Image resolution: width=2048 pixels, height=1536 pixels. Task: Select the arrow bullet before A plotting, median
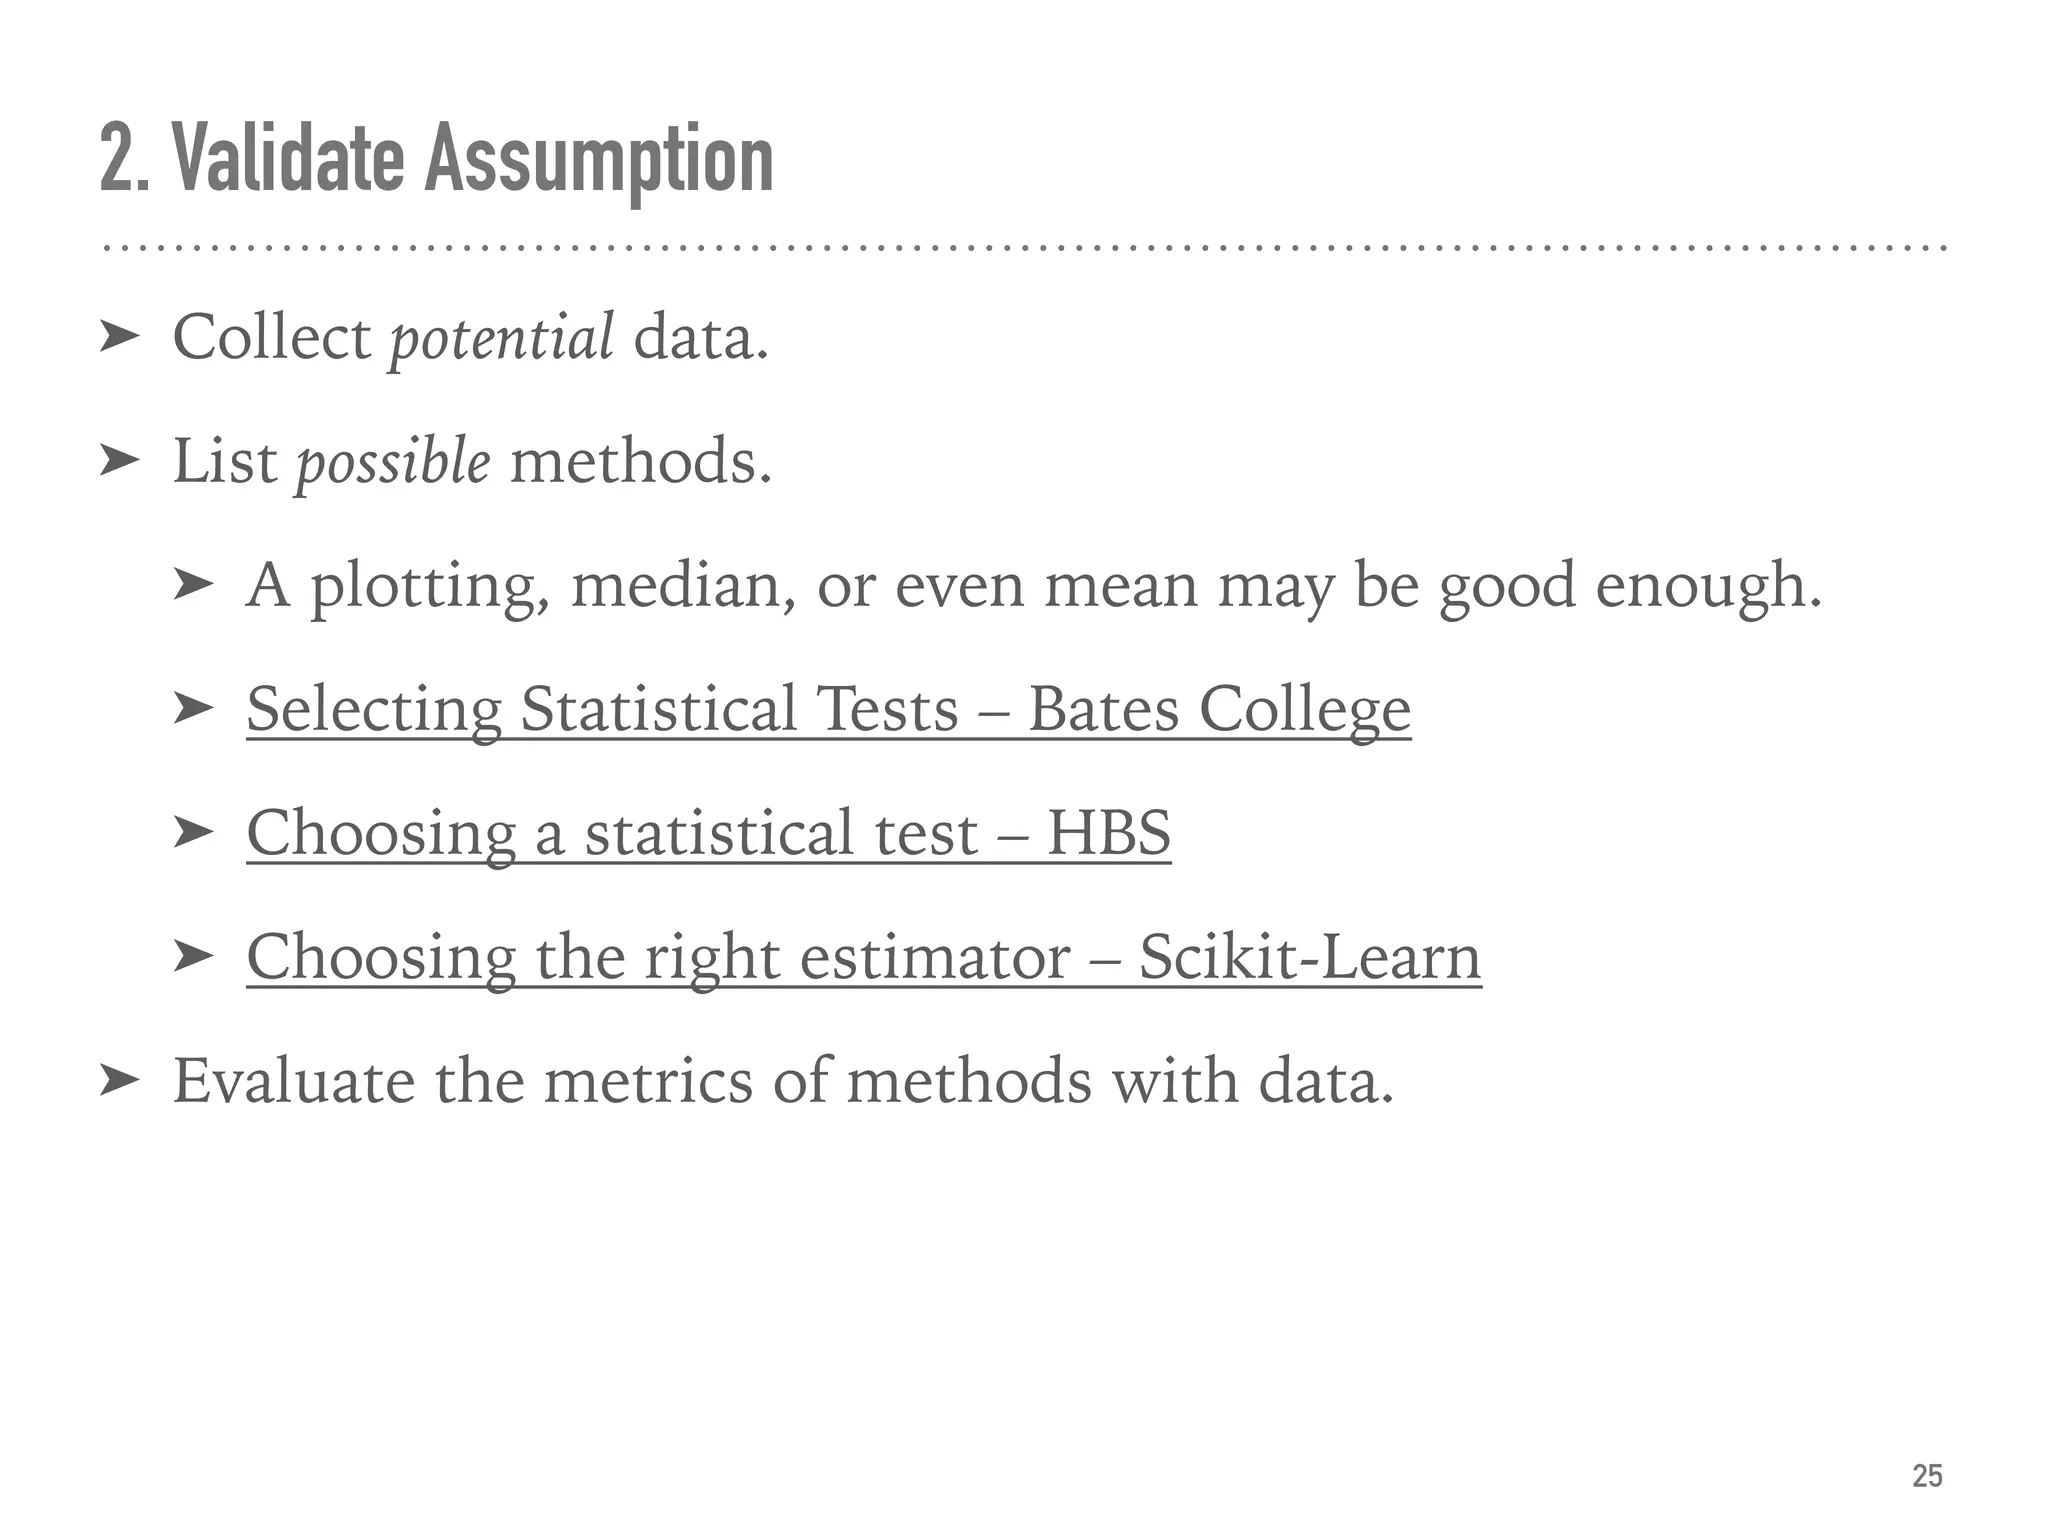(x=192, y=585)
